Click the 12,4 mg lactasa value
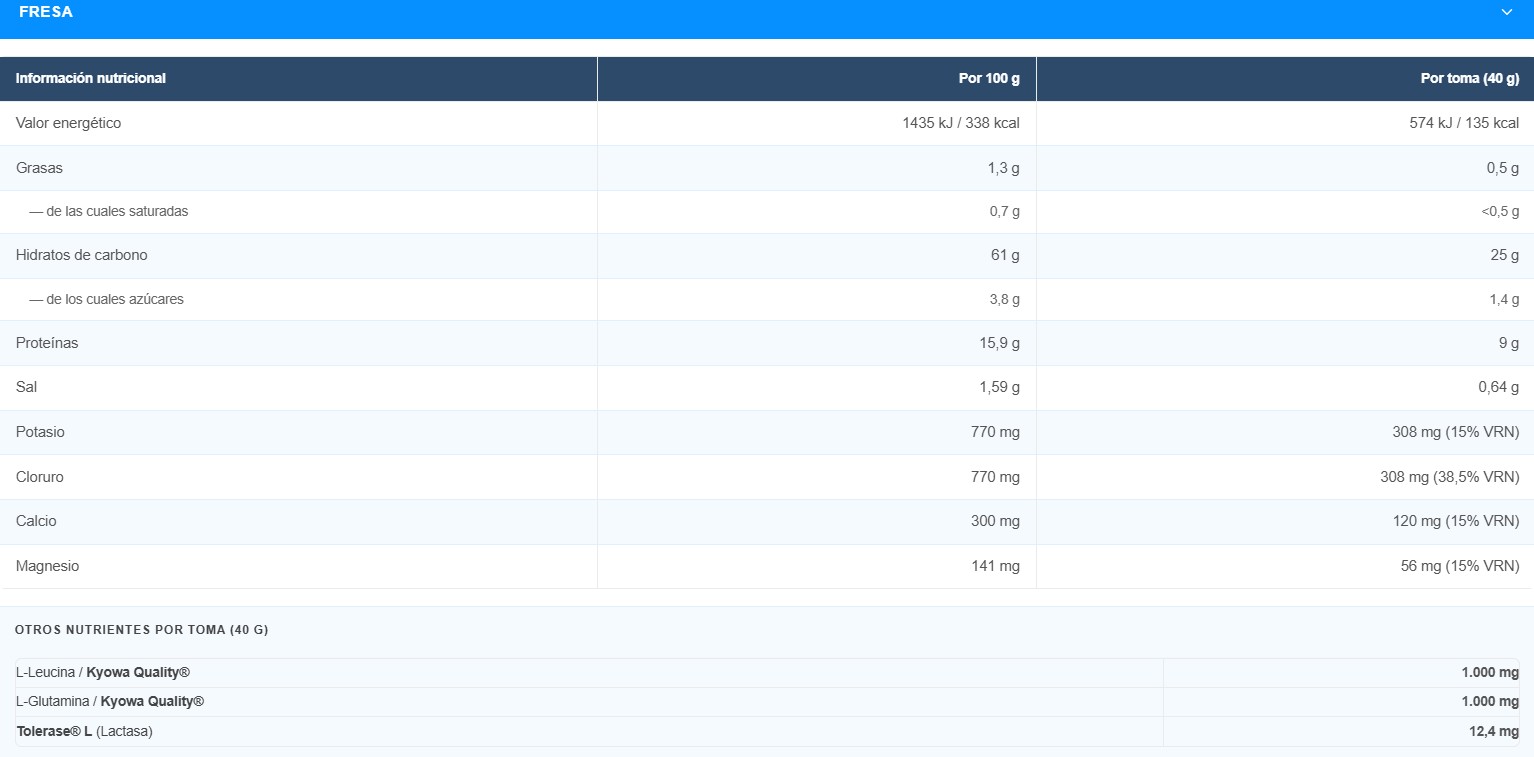1534x757 pixels. click(x=1494, y=732)
